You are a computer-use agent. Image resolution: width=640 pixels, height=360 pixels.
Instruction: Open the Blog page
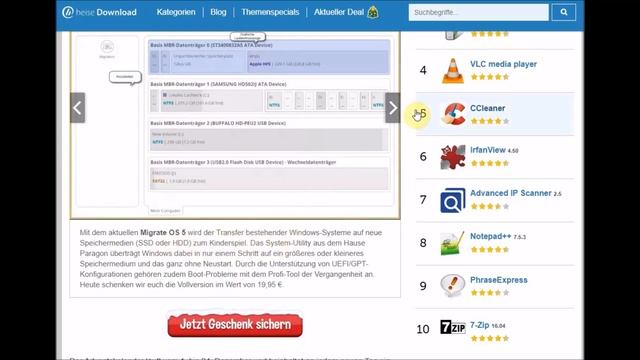pos(218,12)
